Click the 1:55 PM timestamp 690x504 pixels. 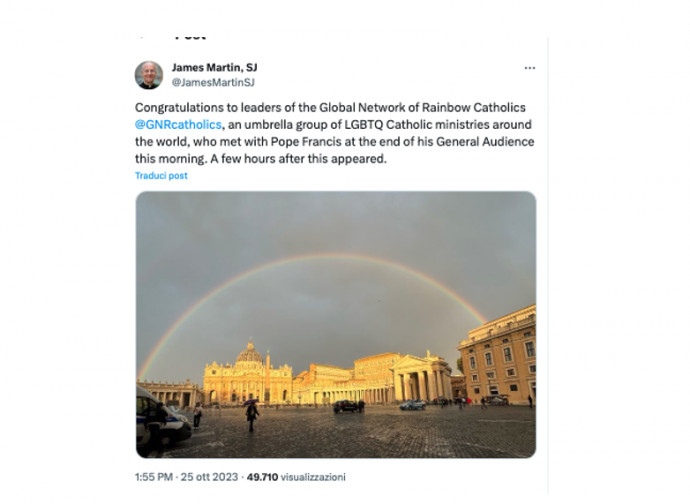coord(154,477)
